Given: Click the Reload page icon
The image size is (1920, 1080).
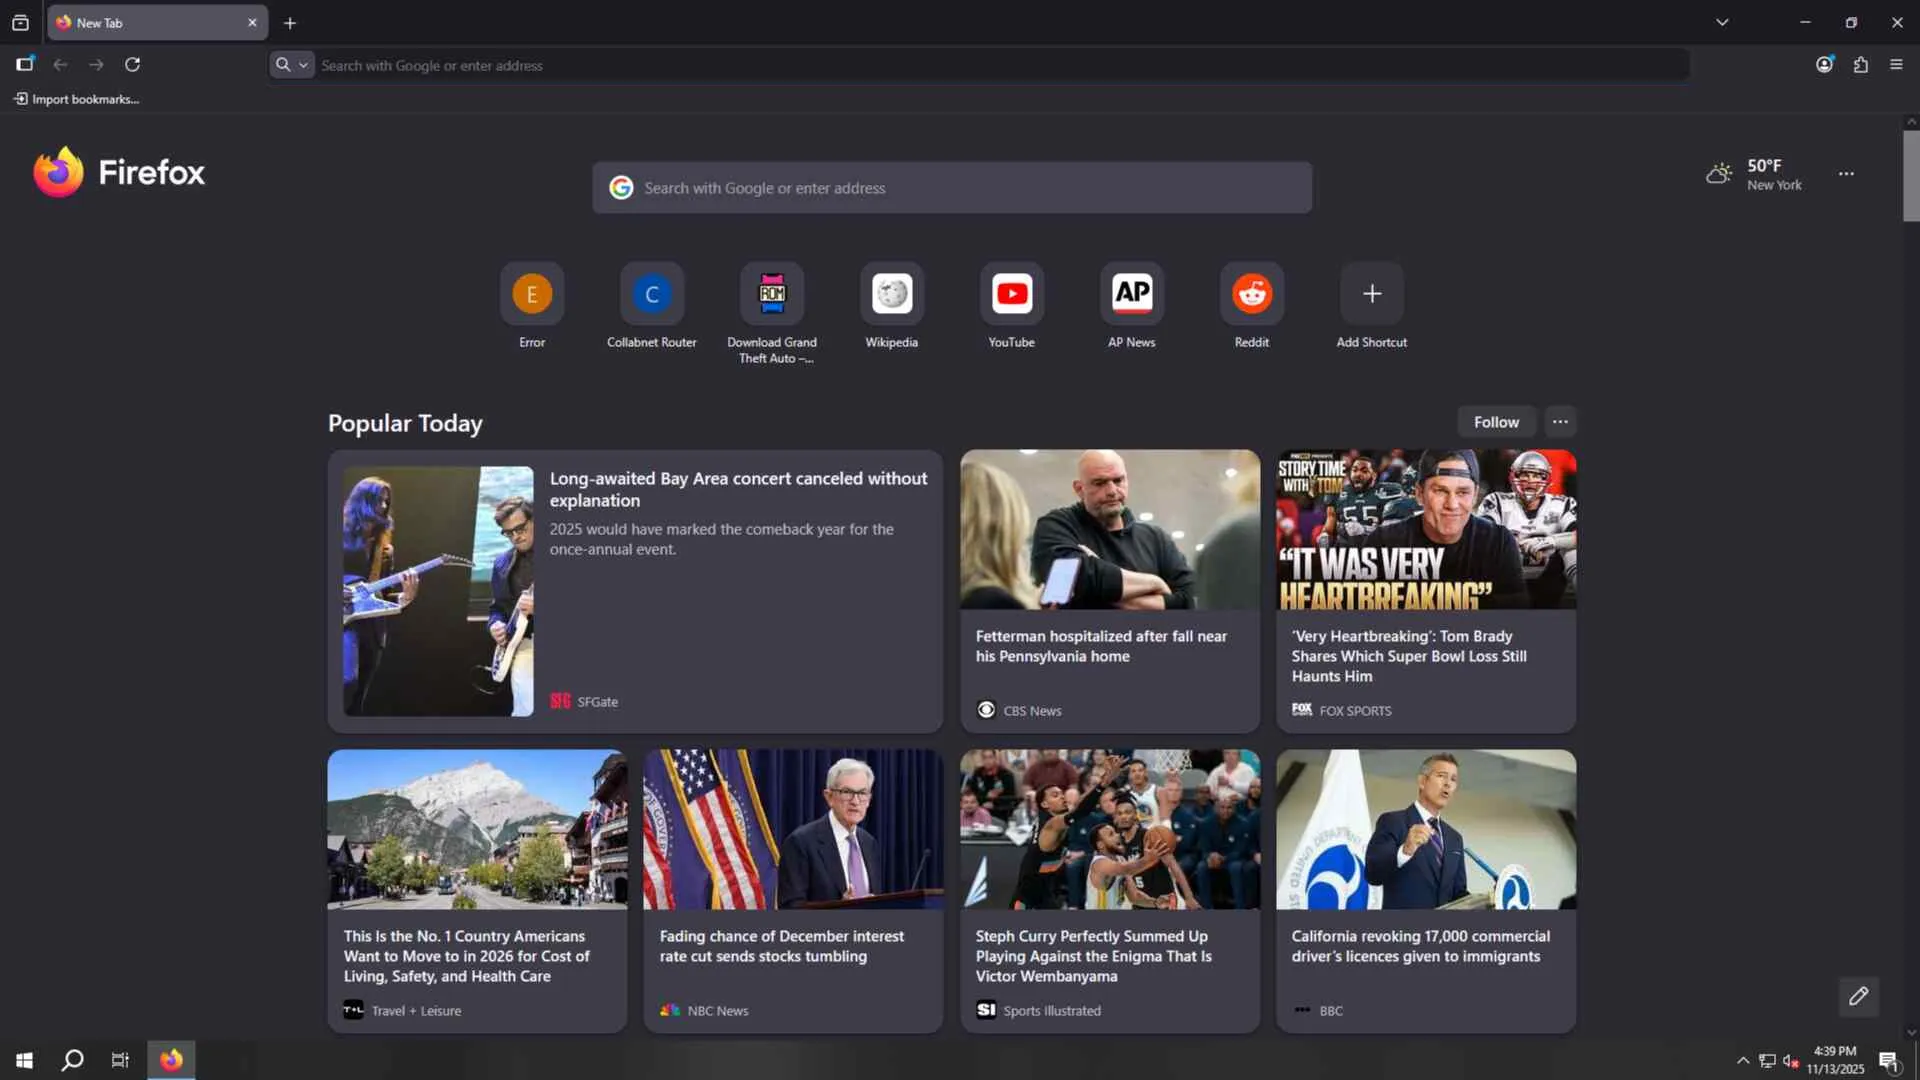Looking at the screenshot, I should [132, 65].
